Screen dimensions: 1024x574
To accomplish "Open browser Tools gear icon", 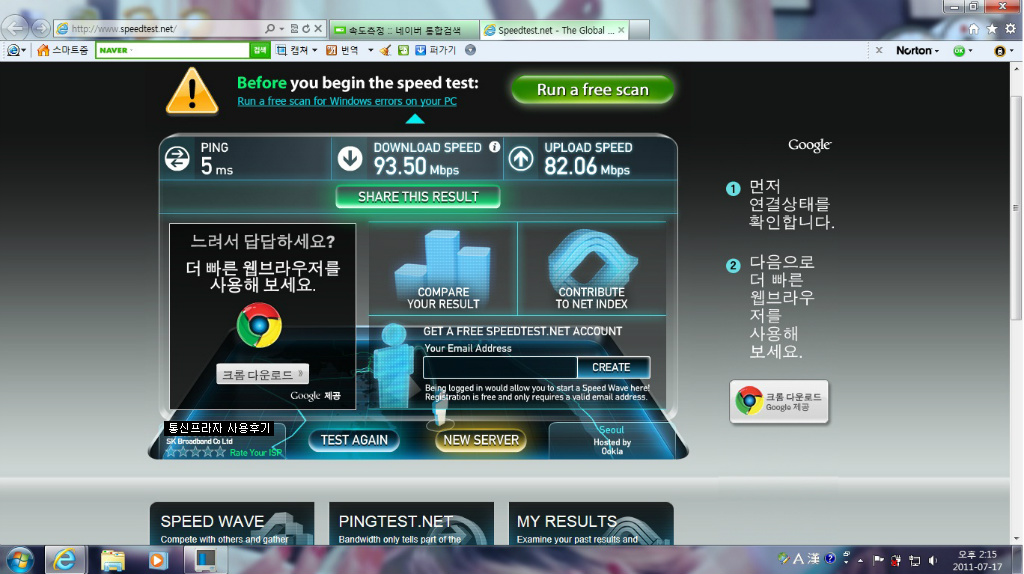I will point(1010,29).
